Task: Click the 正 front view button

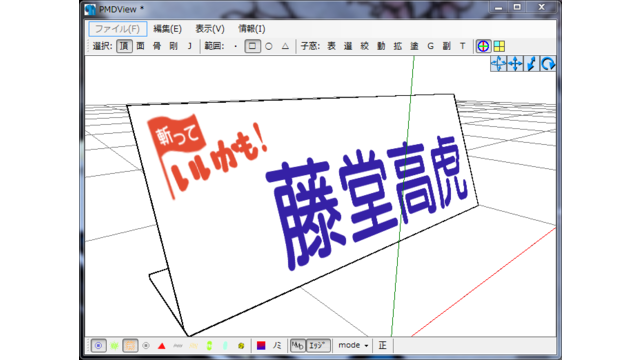Action: coord(382,345)
